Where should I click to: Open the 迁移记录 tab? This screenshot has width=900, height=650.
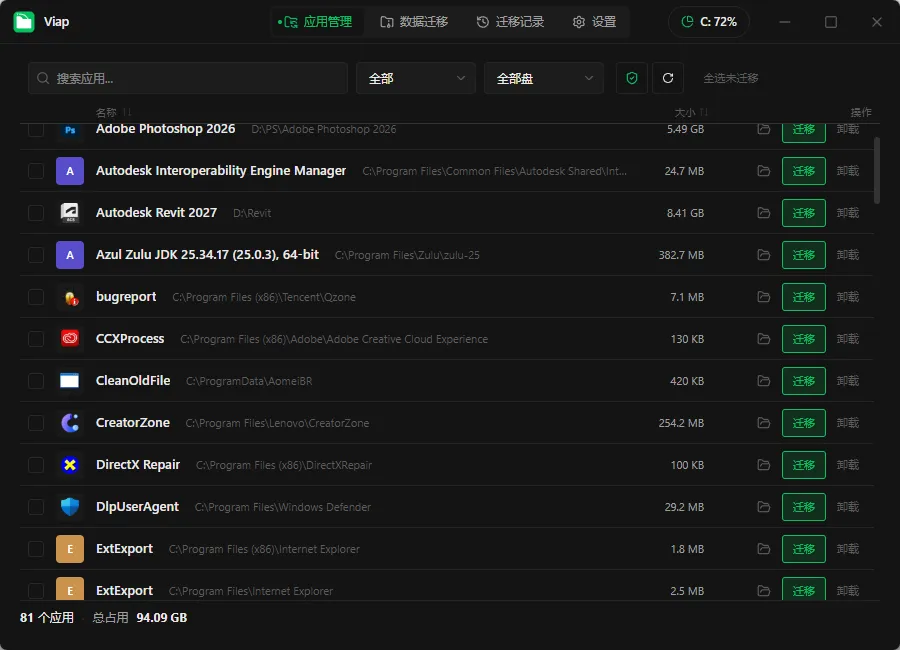pyautogui.click(x=510, y=22)
